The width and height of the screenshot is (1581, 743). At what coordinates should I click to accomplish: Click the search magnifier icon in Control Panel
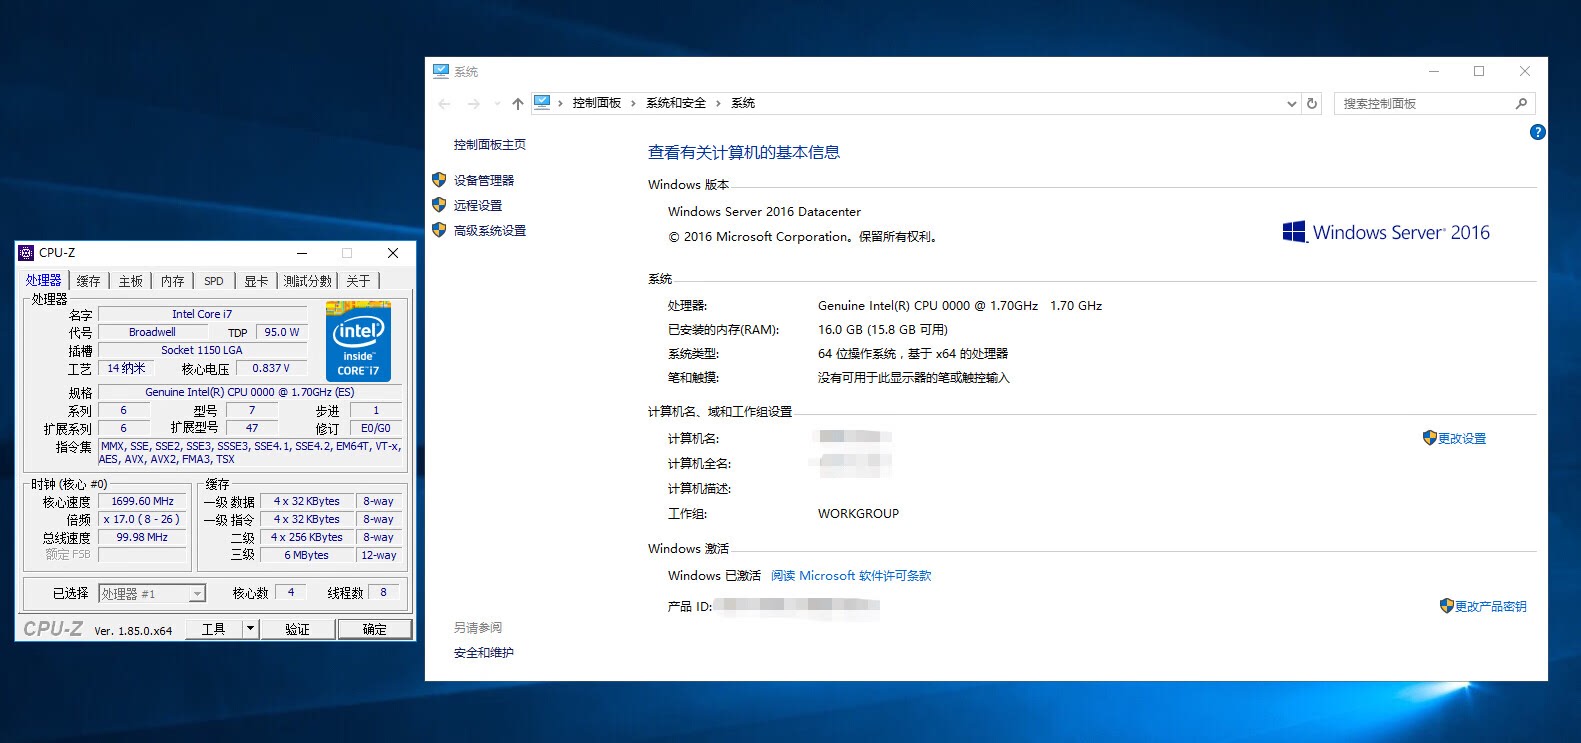(1521, 103)
